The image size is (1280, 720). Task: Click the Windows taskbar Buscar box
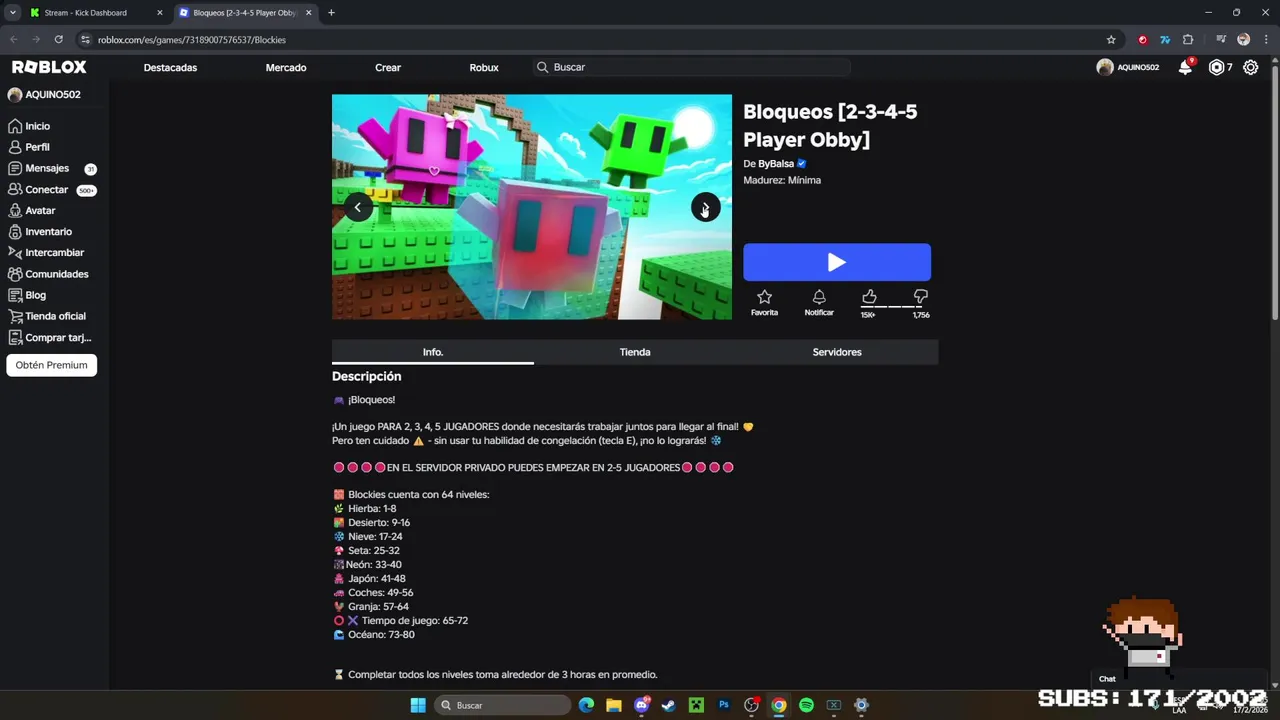click(x=504, y=705)
